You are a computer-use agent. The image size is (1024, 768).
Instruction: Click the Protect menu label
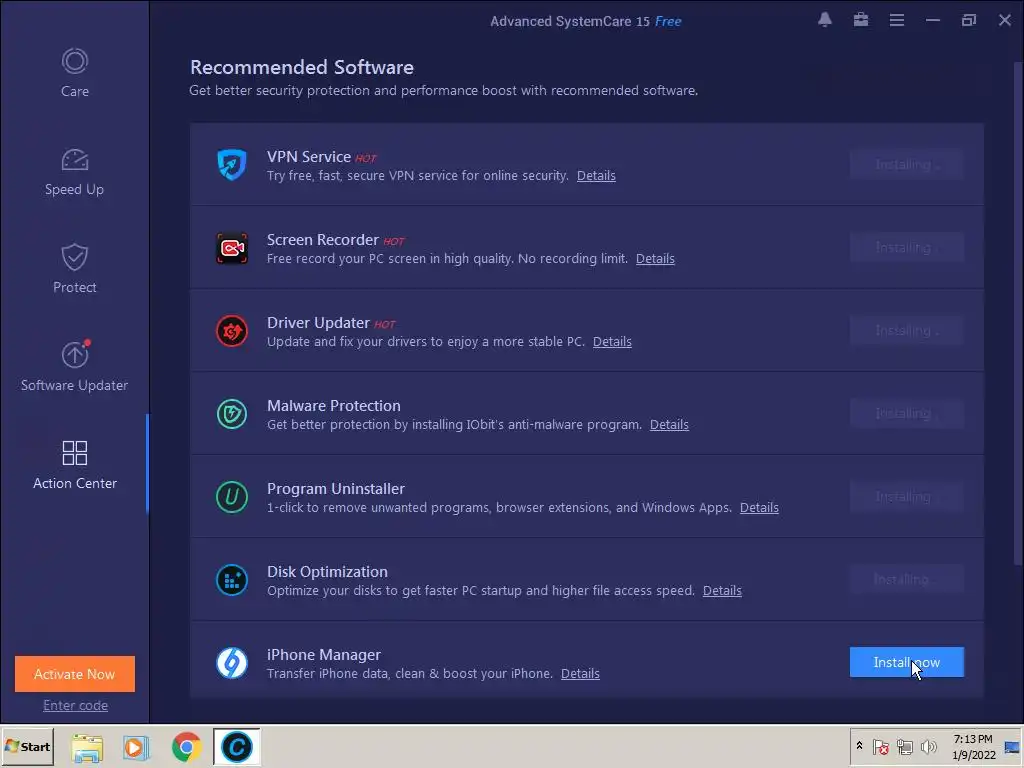[74, 287]
